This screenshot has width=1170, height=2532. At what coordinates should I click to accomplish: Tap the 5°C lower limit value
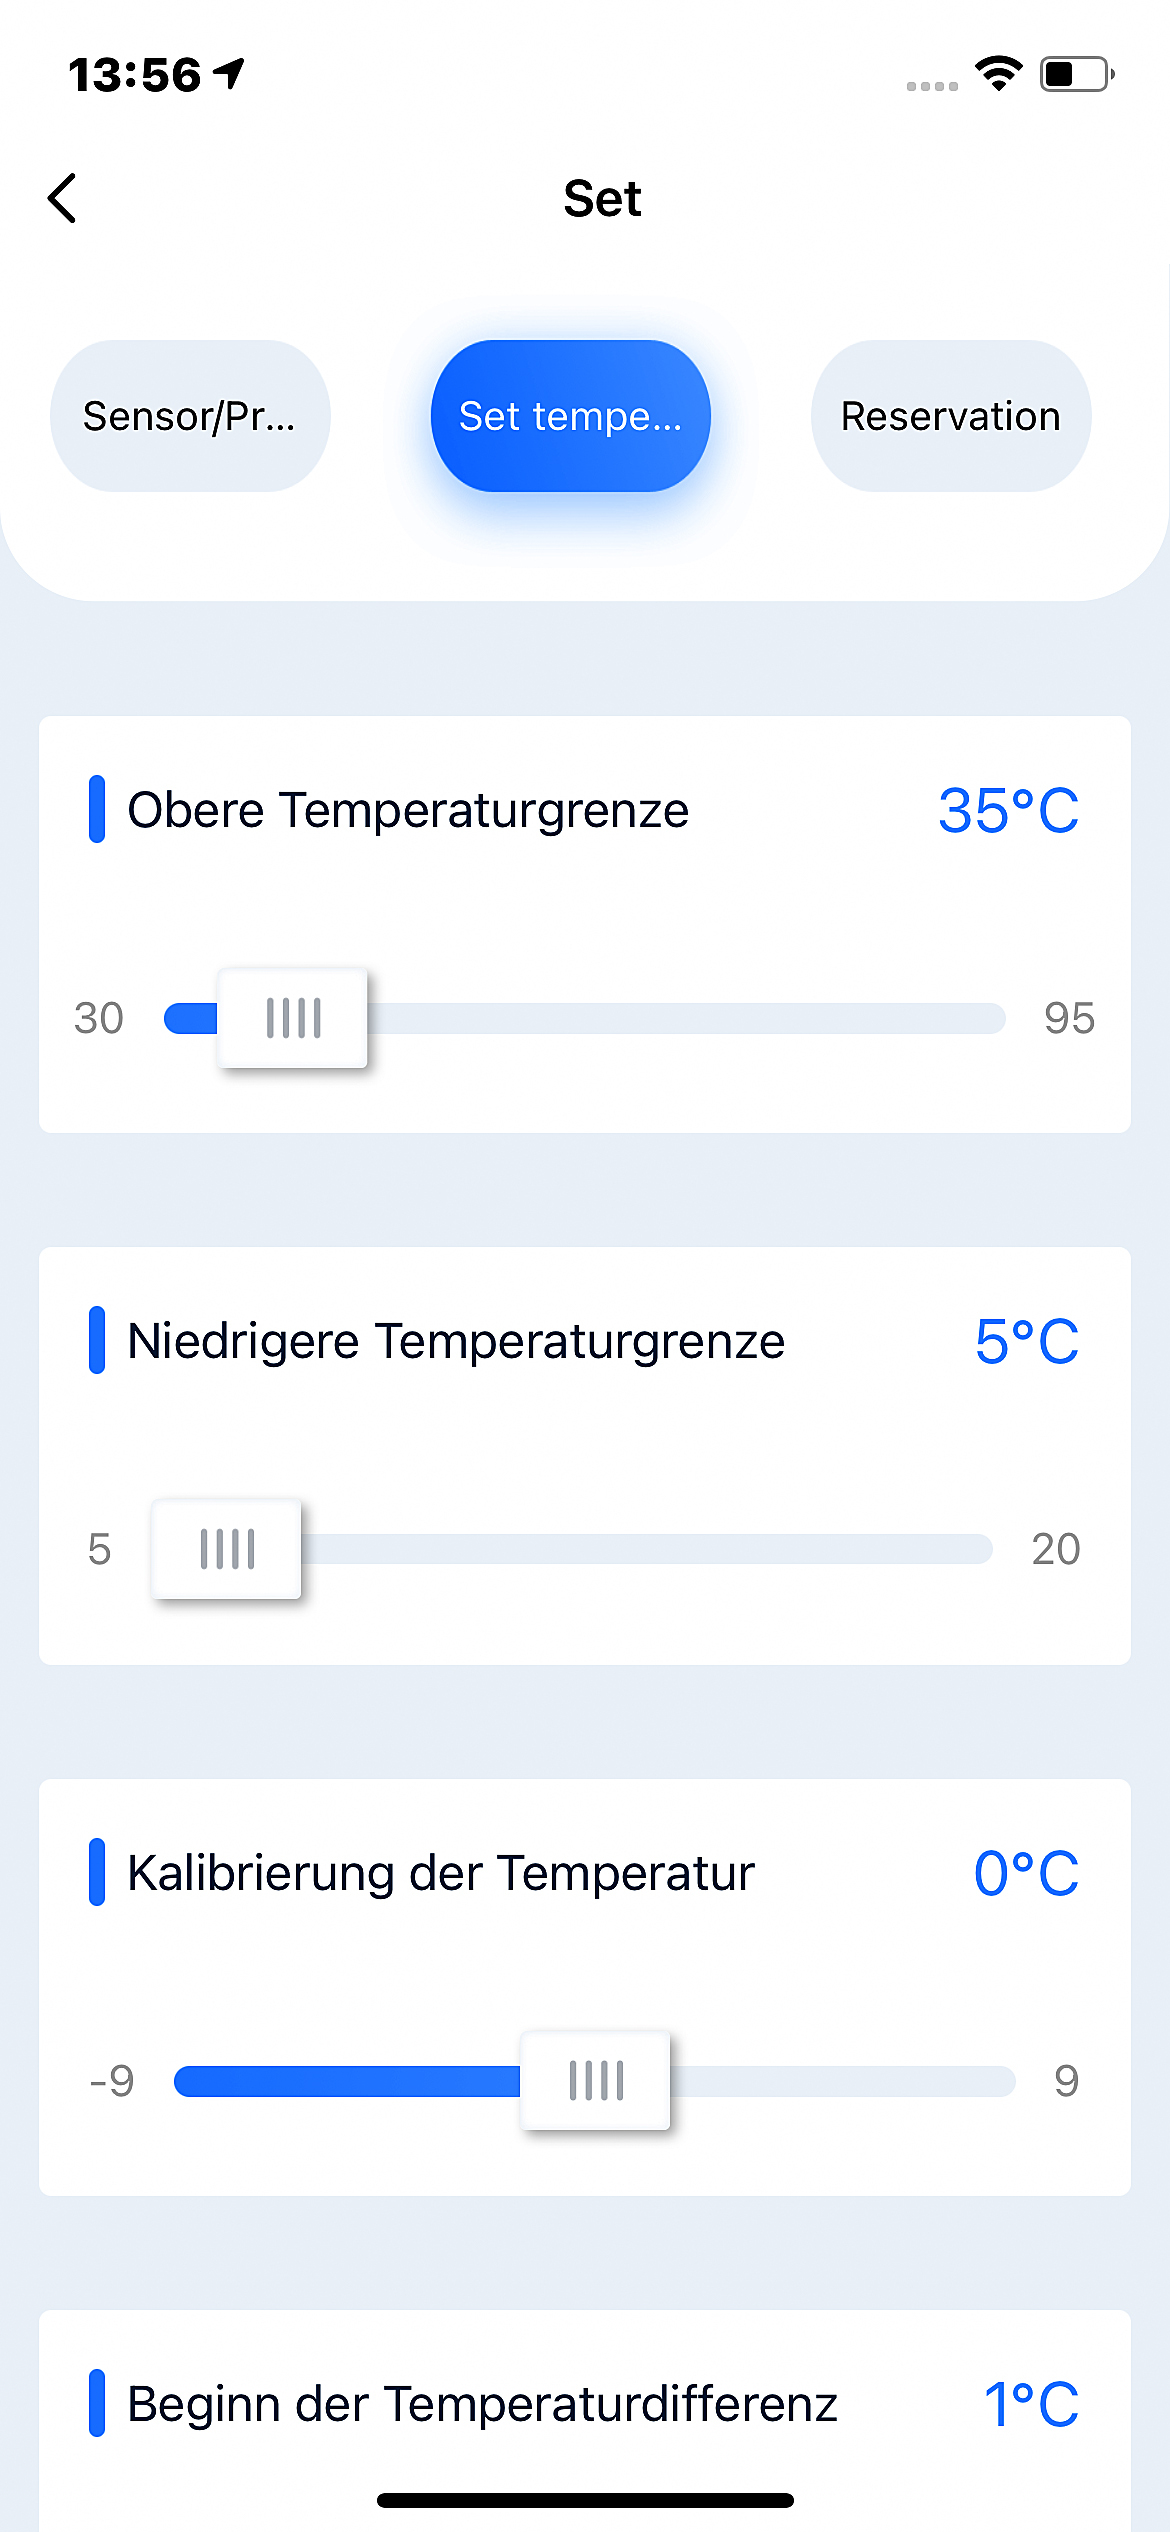pyautogui.click(x=1026, y=1341)
